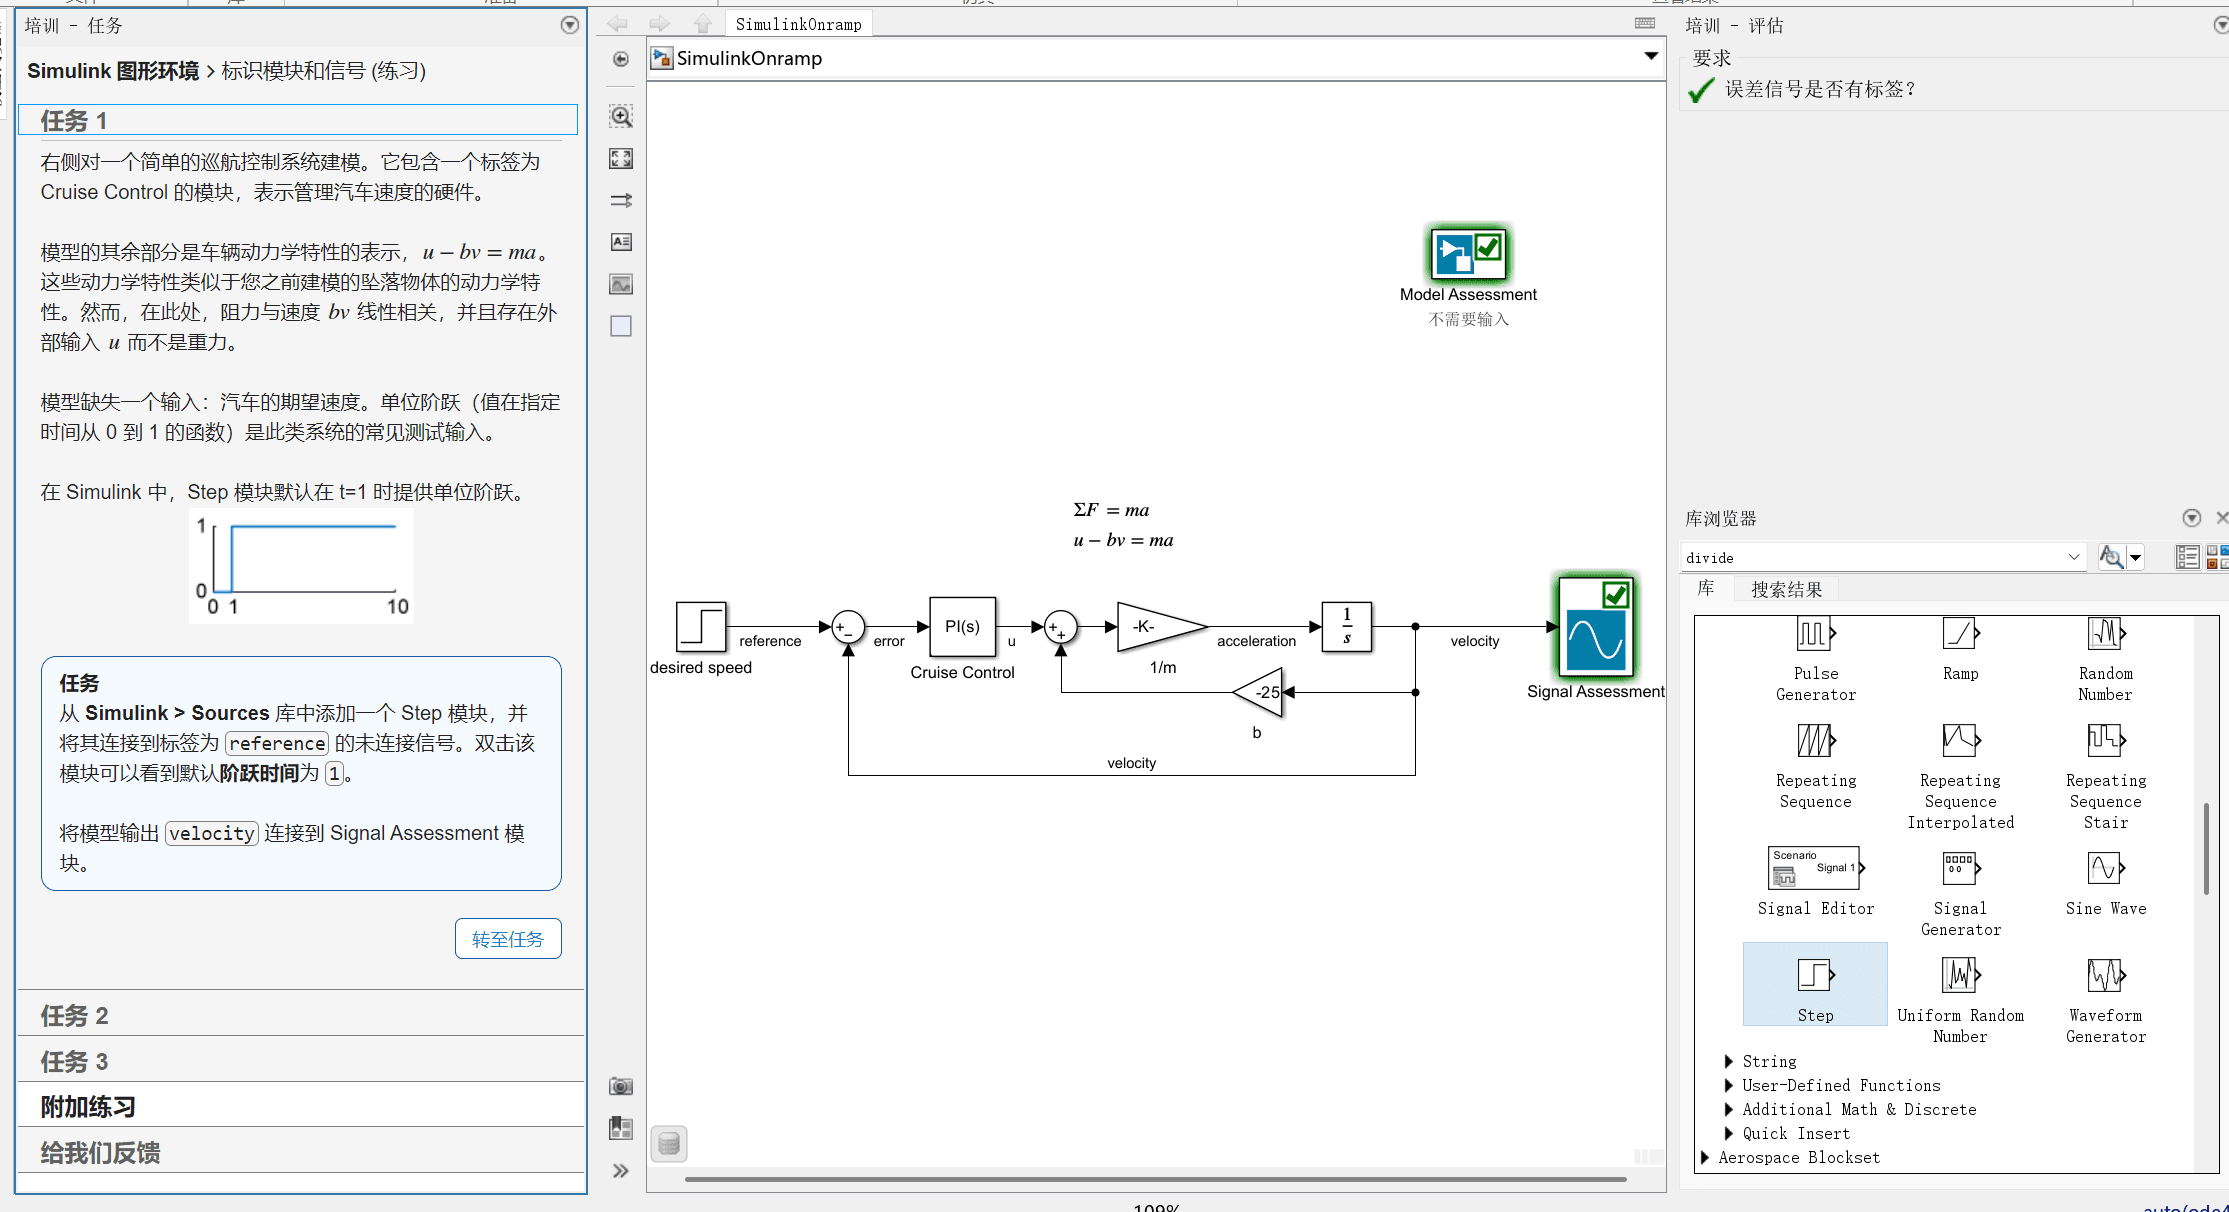Select the SimulinkOnramp model tab
This screenshot has width=2229, height=1212.
(x=798, y=24)
